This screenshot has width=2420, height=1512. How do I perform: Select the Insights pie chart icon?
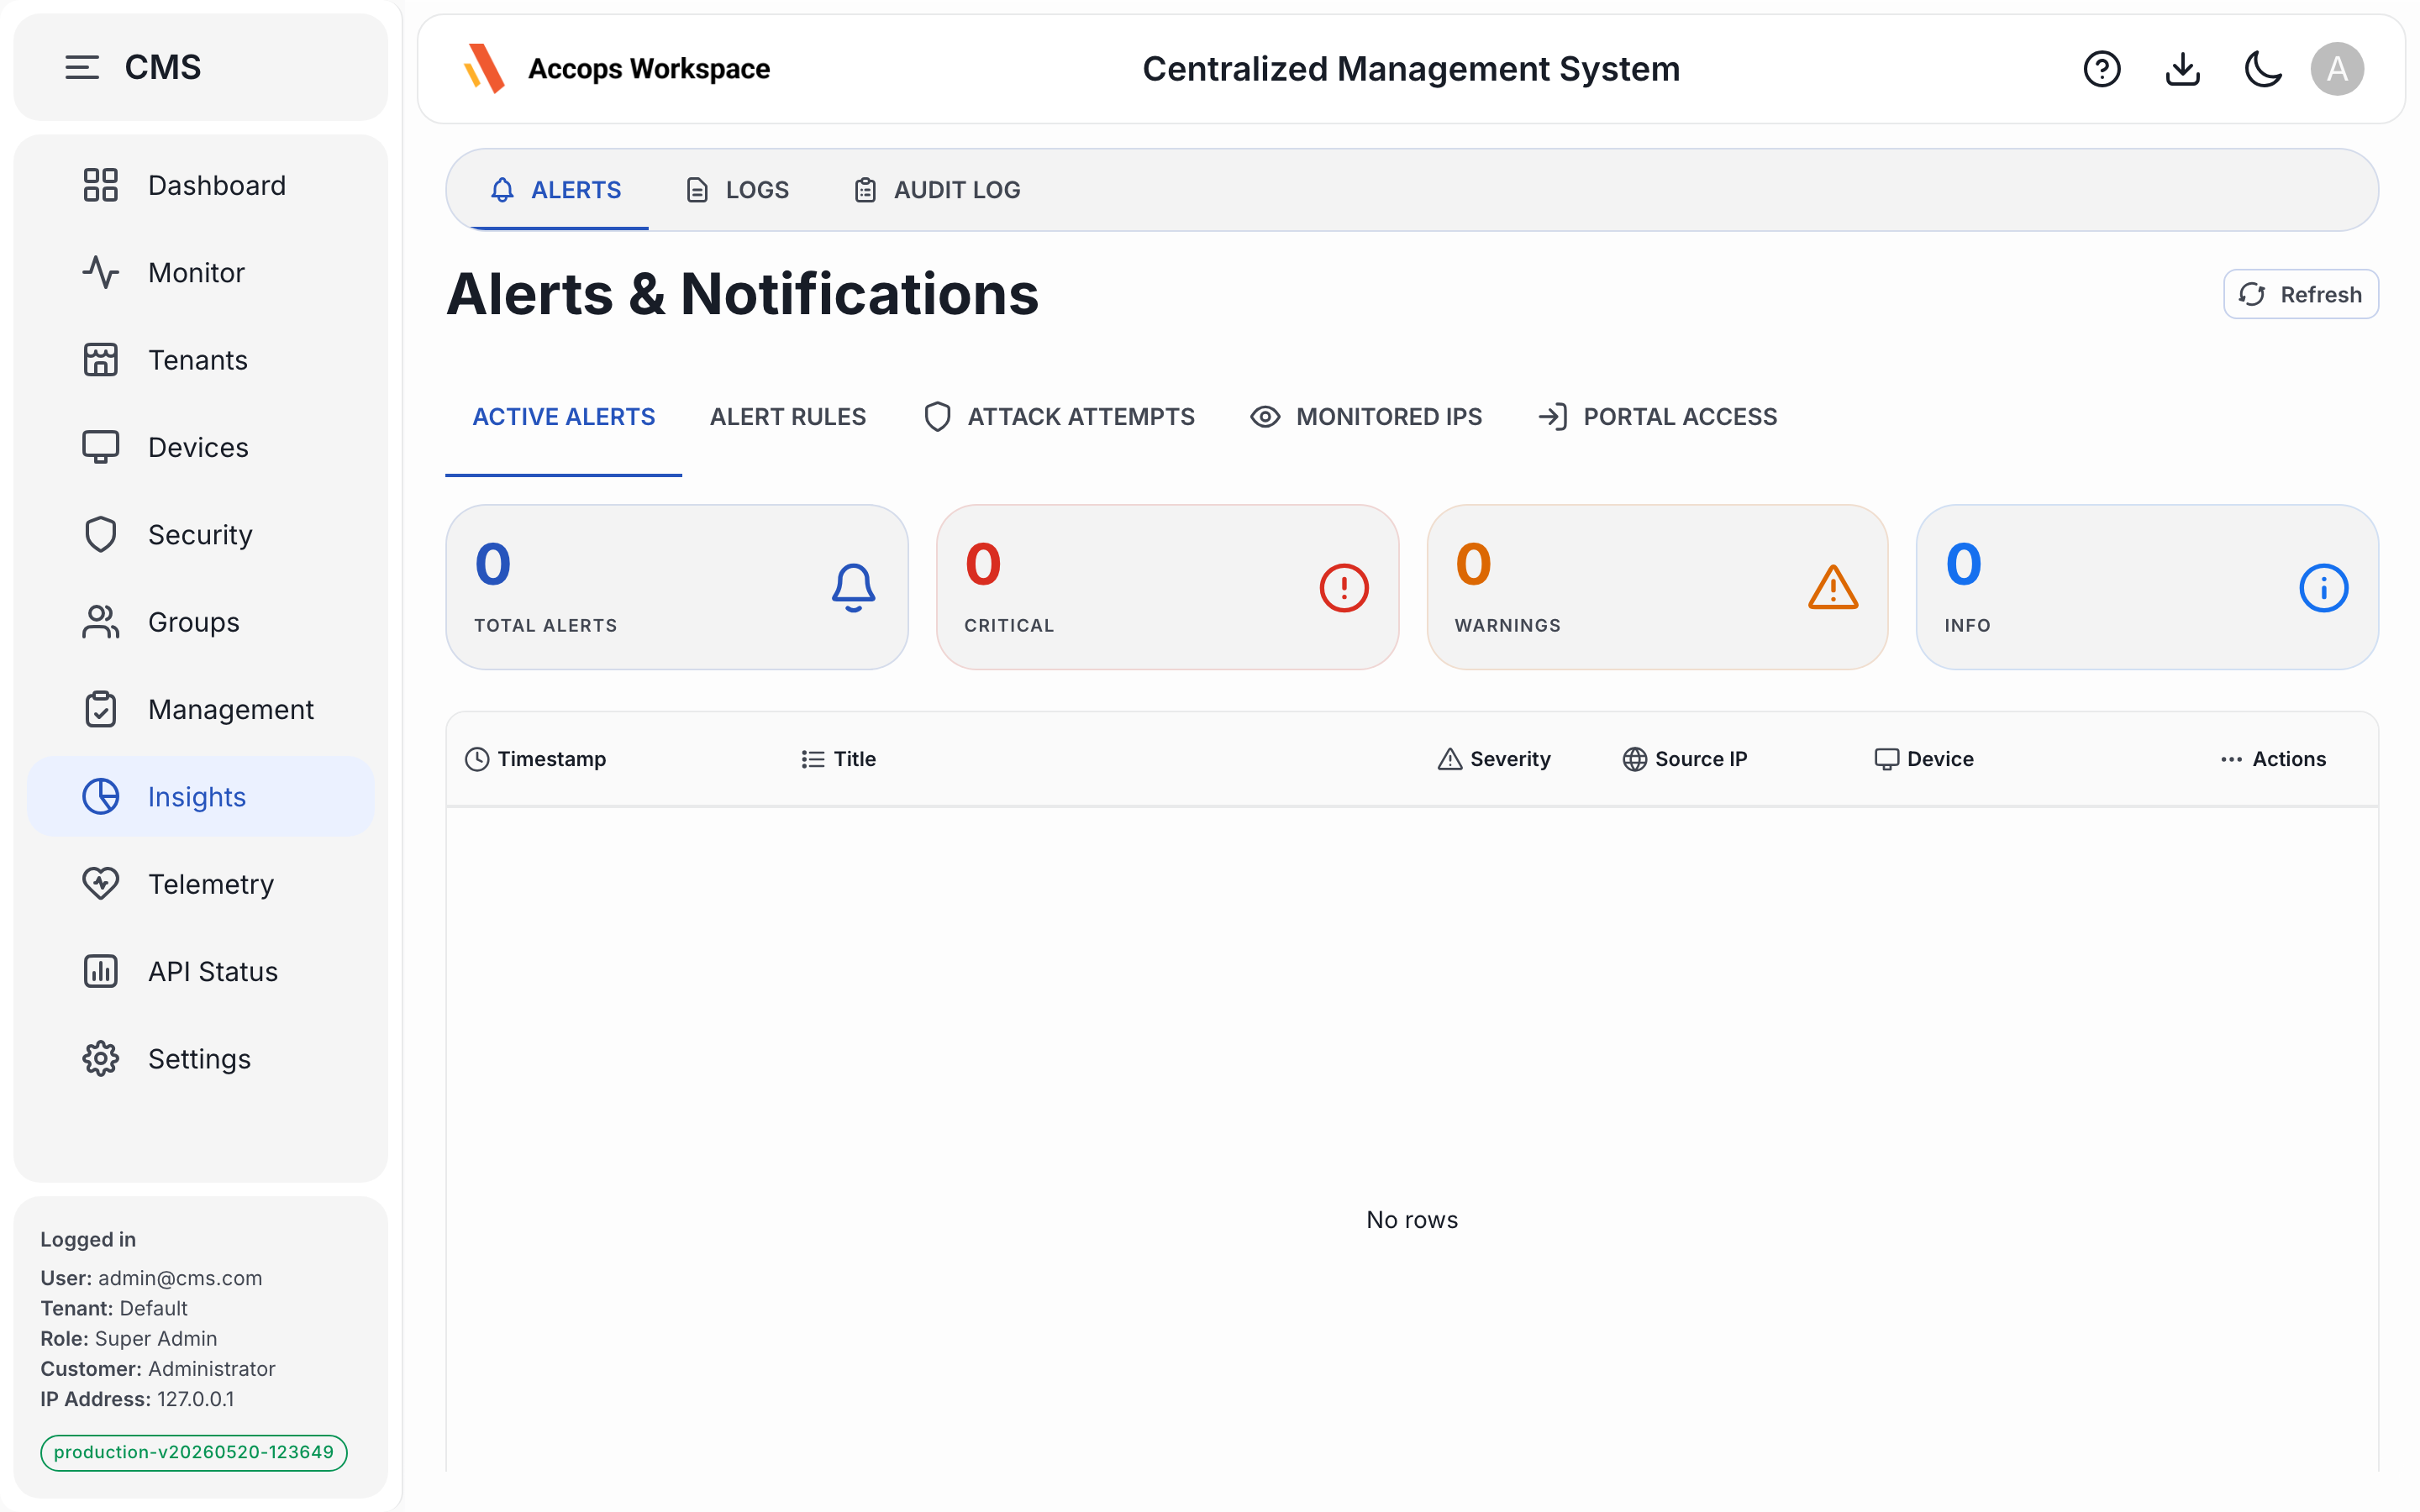[100, 796]
